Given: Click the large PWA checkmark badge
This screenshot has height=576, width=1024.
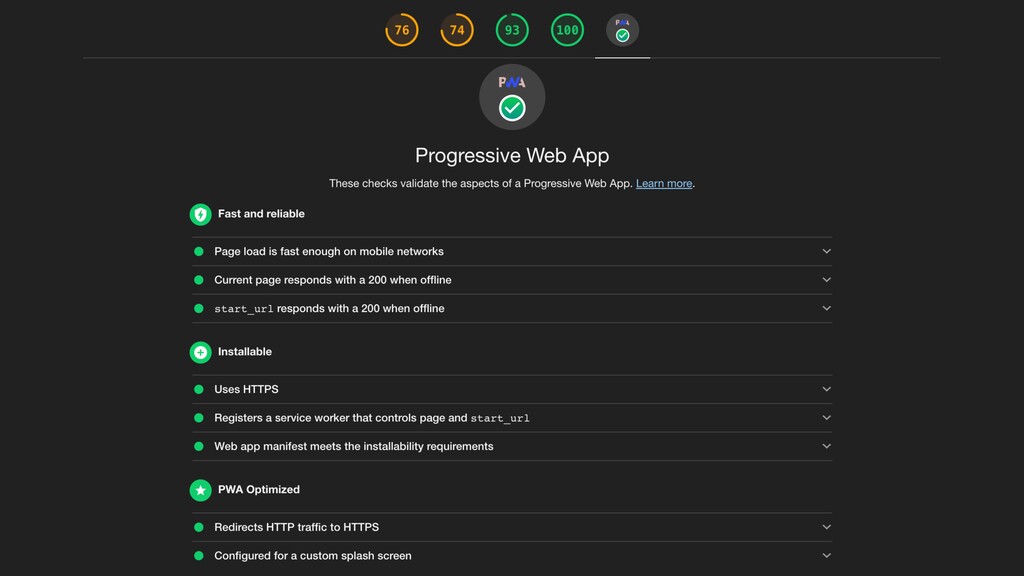Looking at the screenshot, I should pos(512,97).
